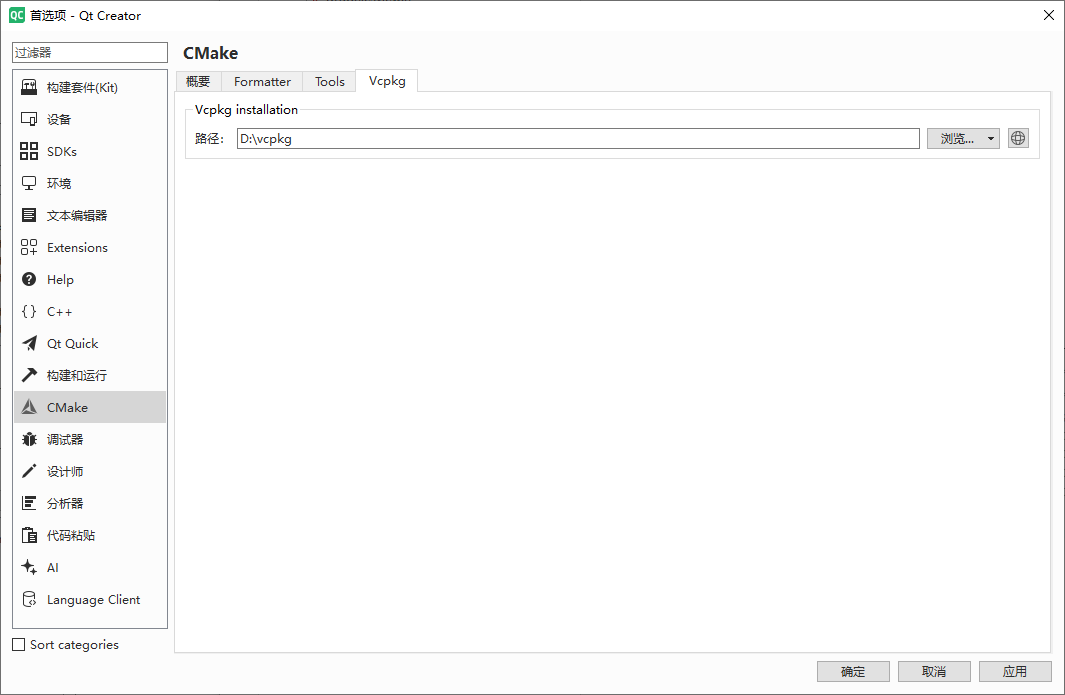Open the Language Client category
The width and height of the screenshot is (1065, 695).
point(92,600)
